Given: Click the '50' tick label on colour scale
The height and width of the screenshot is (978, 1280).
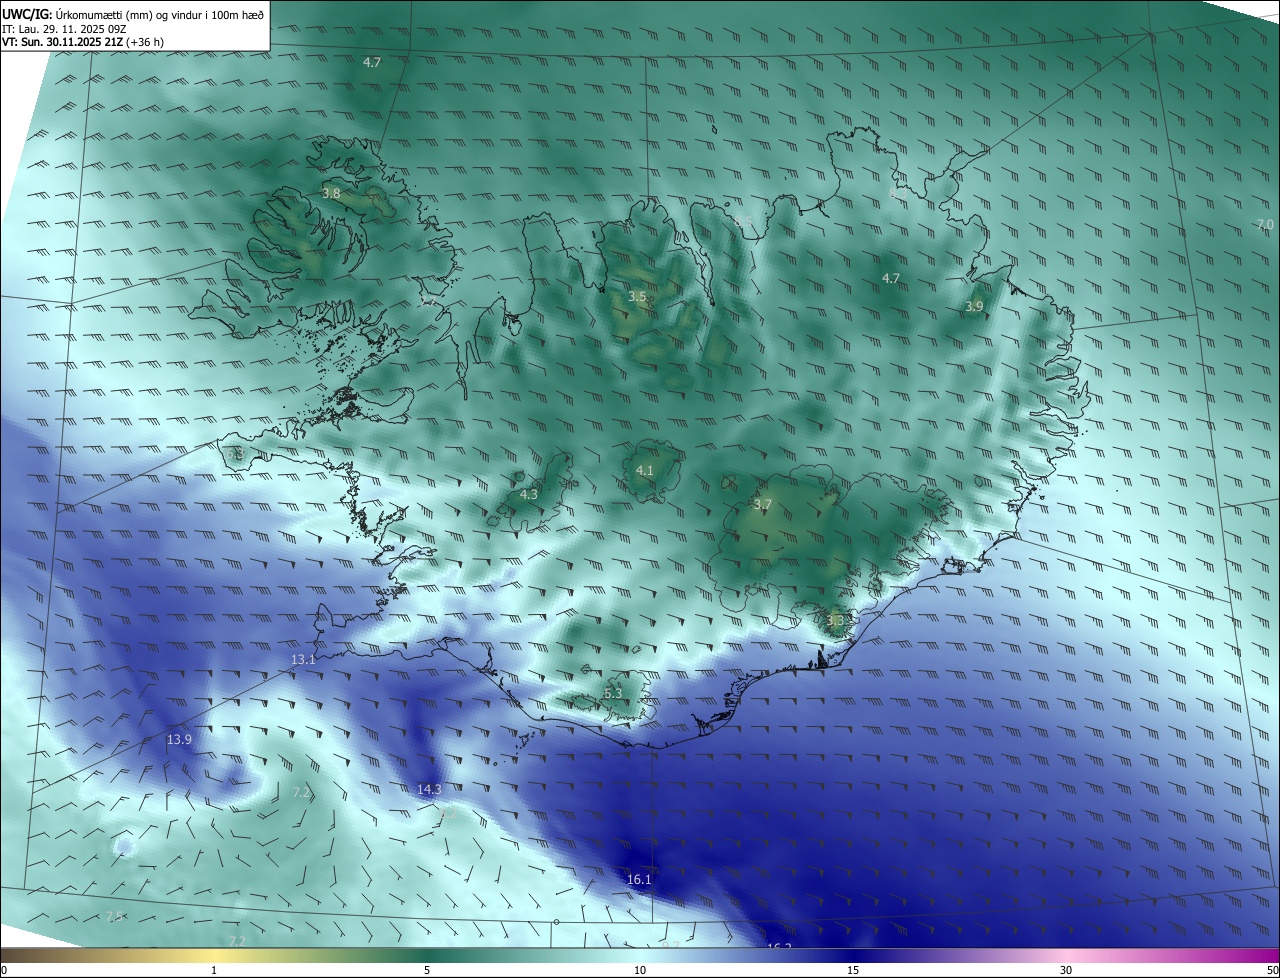Looking at the screenshot, I should 1272,970.
